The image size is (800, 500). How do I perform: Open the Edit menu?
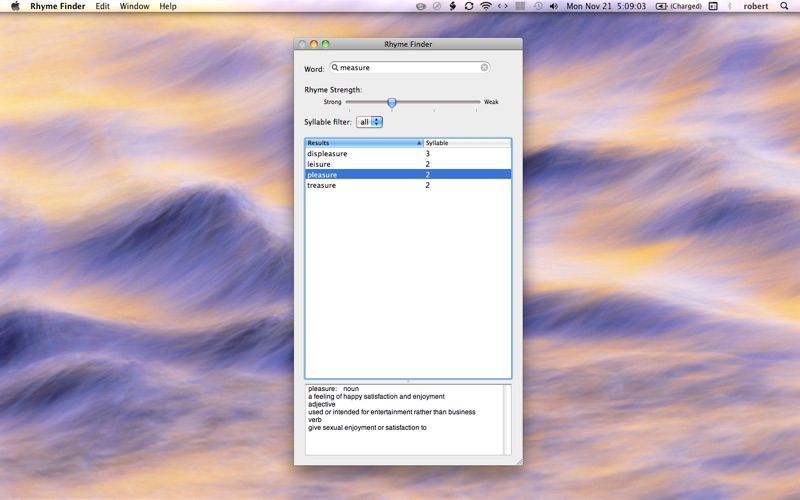pos(103,6)
